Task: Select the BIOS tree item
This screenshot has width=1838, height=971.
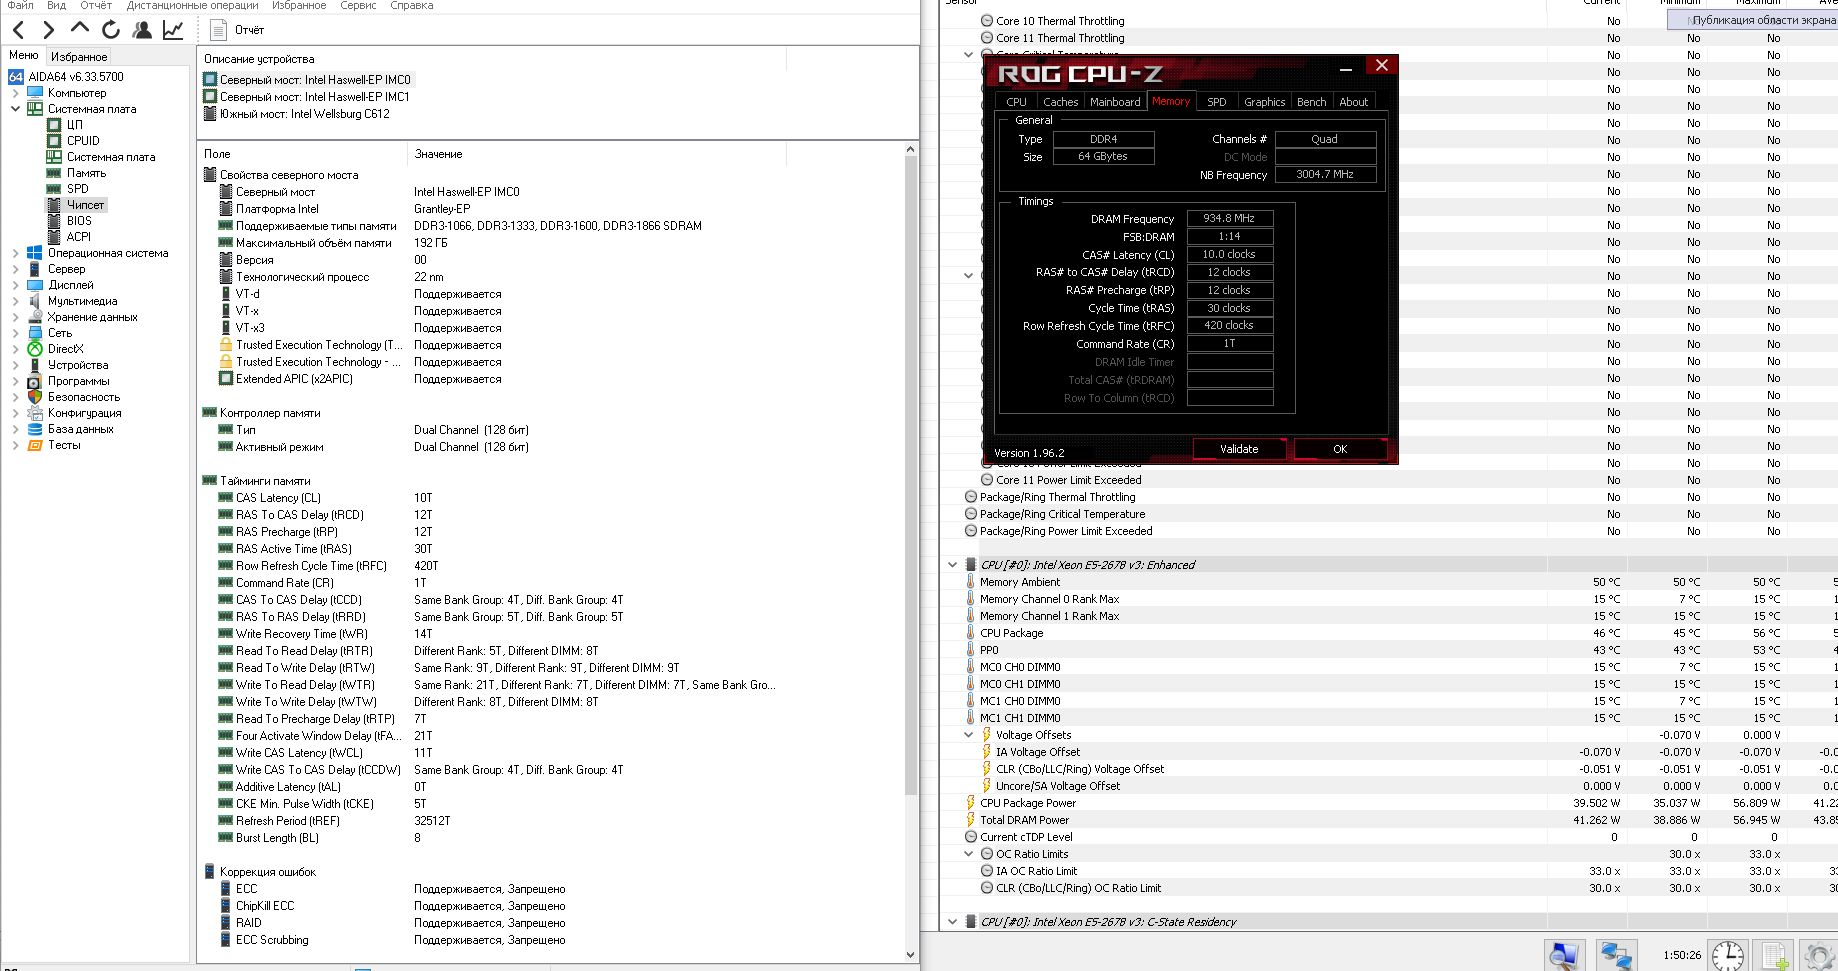Action: click(79, 221)
